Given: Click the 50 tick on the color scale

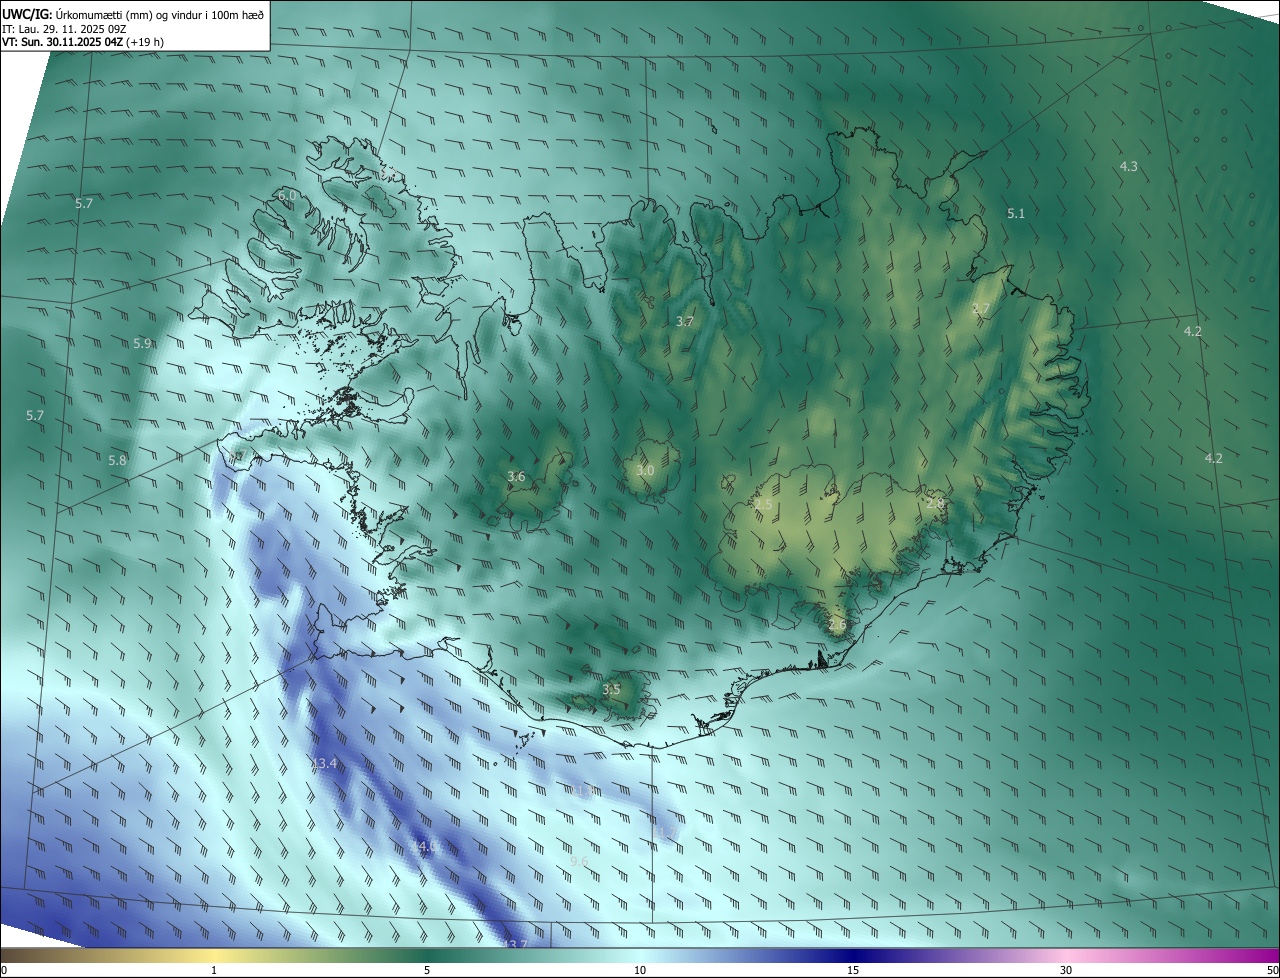Looking at the screenshot, I should click(x=1272, y=970).
